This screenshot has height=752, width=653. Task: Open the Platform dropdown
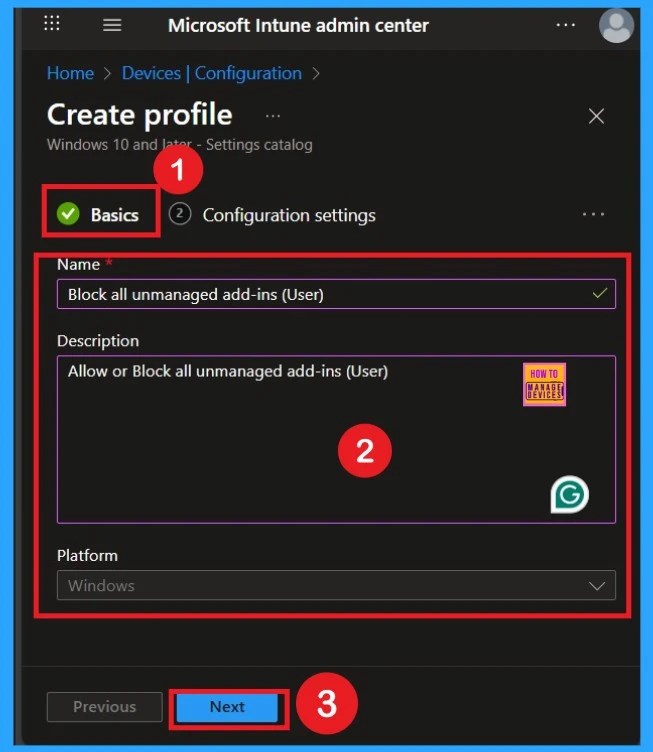click(x=336, y=585)
